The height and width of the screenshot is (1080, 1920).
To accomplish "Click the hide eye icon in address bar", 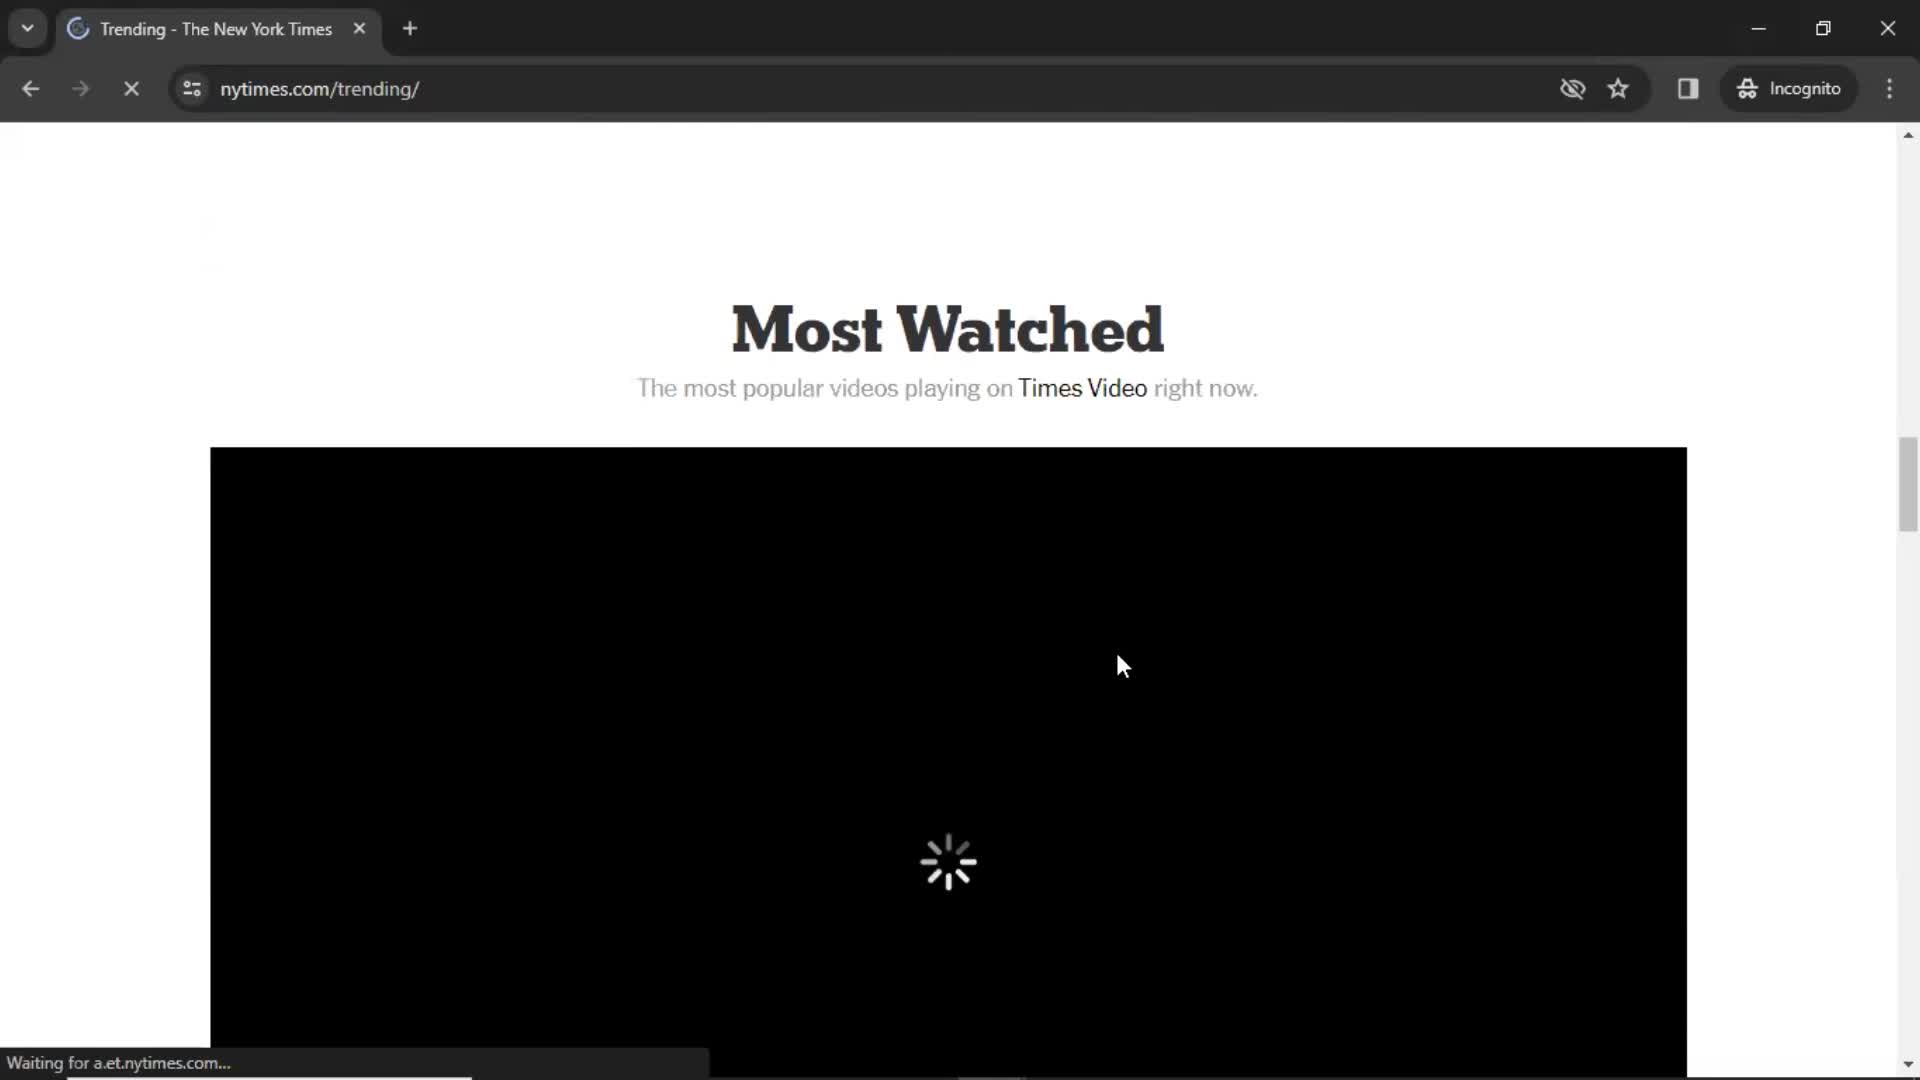I will pos(1572,88).
